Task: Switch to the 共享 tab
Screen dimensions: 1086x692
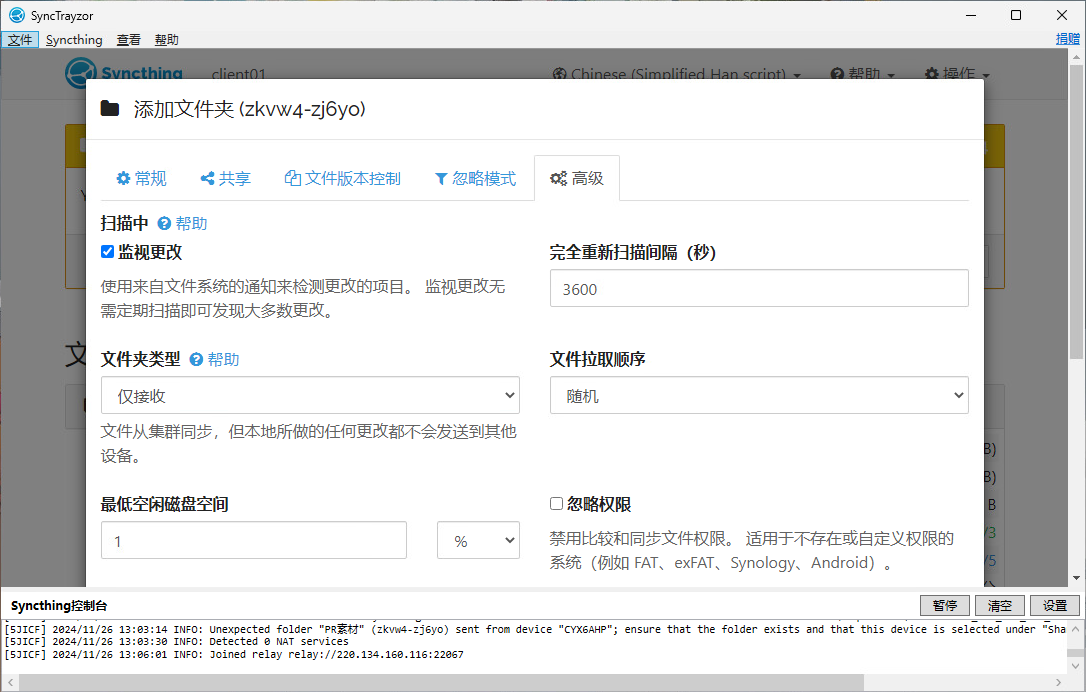Action: [x=225, y=178]
